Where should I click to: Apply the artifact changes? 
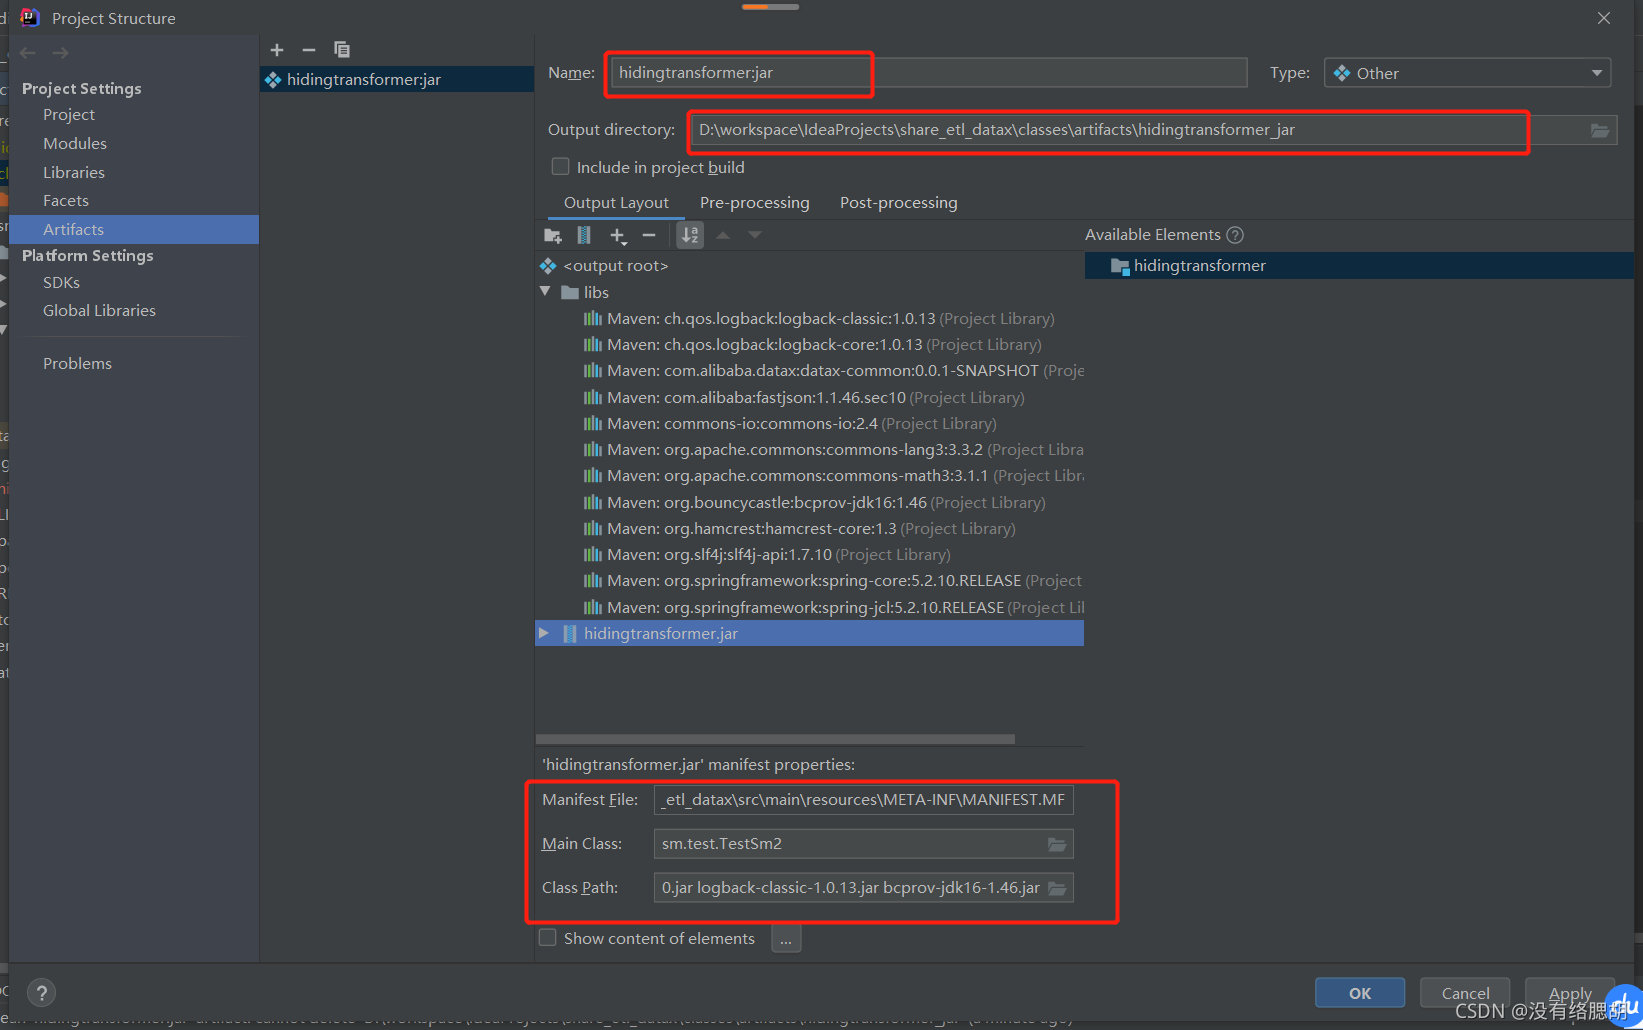point(1570,993)
